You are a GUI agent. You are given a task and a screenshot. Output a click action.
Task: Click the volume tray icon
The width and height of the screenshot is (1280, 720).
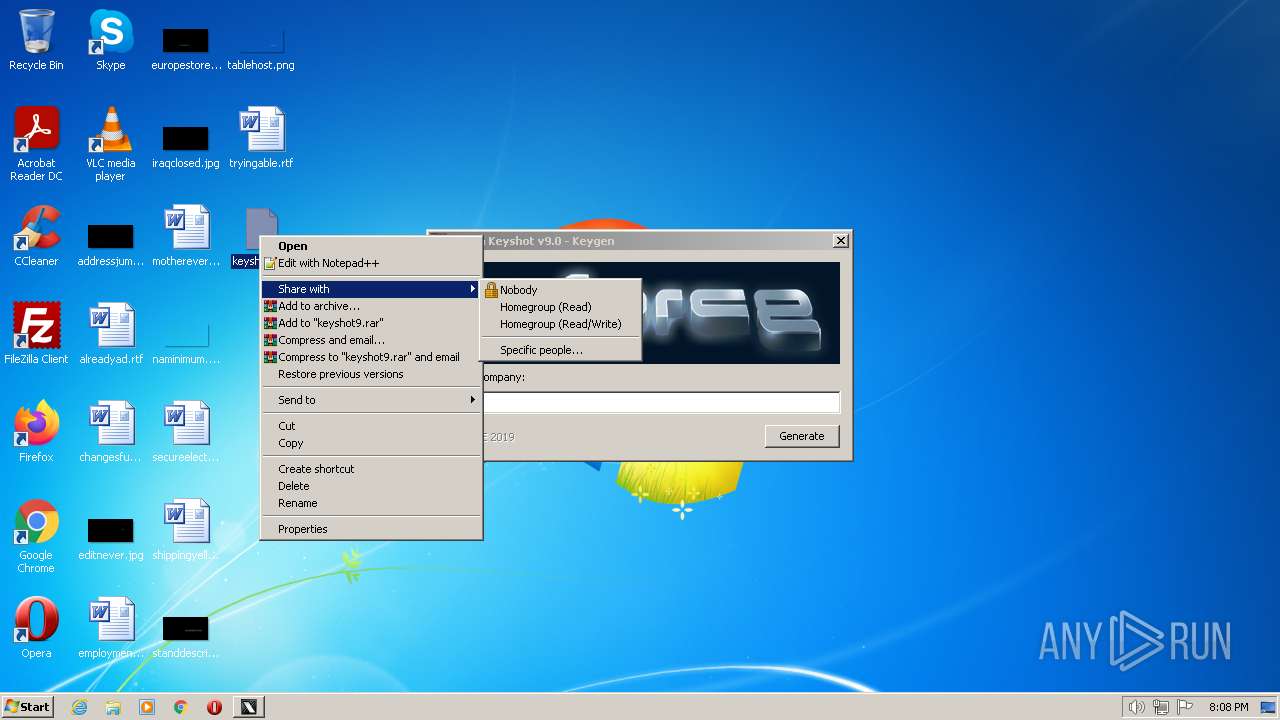pyautogui.click(x=1136, y=707)
